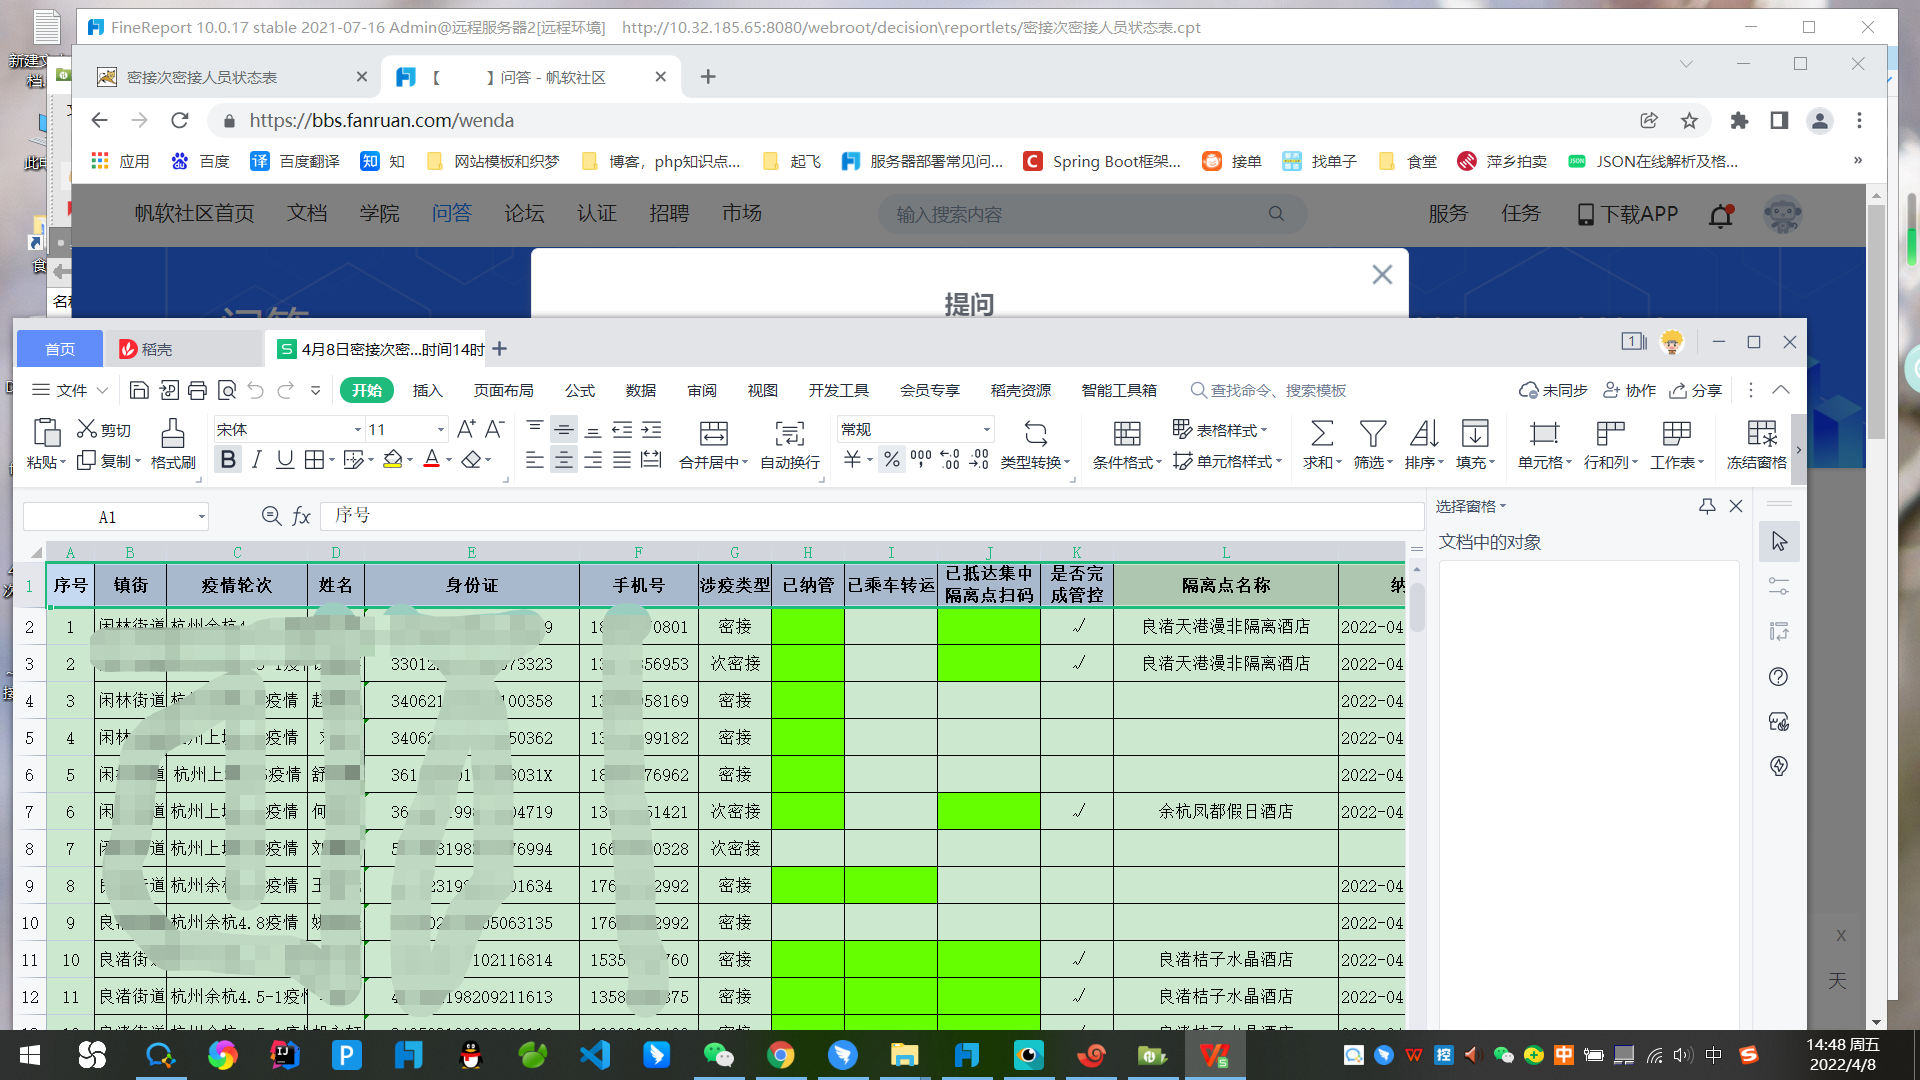Open the font name dropdown showing 宋体
Image resolution: width=1920 pixels, height=1080 pixels.
click(357, 429)
